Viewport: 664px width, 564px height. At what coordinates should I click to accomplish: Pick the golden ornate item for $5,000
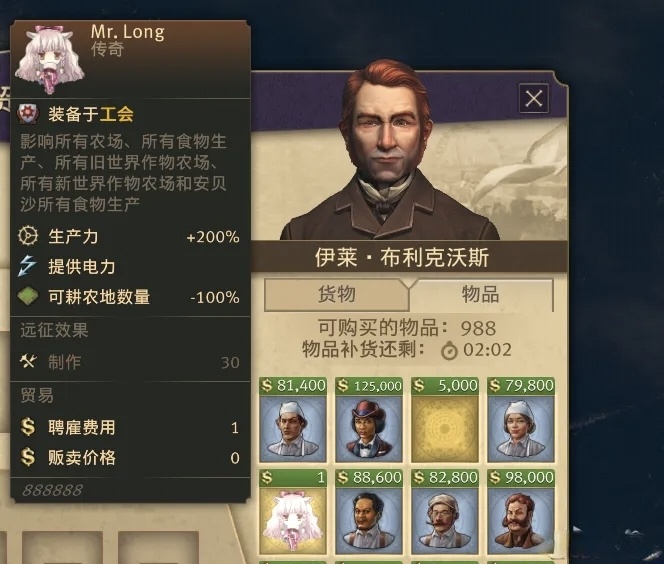[445, 420]
